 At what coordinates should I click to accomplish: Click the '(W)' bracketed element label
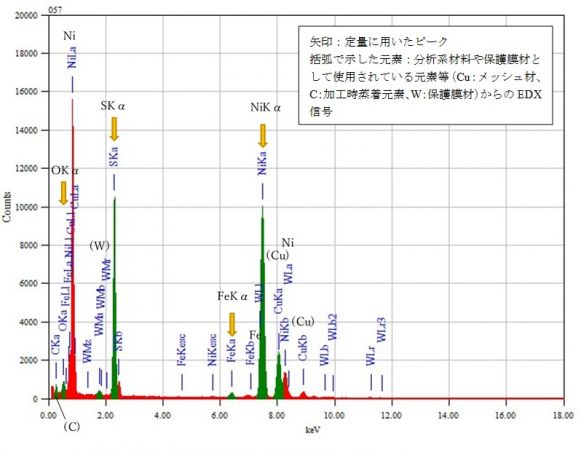99,245
